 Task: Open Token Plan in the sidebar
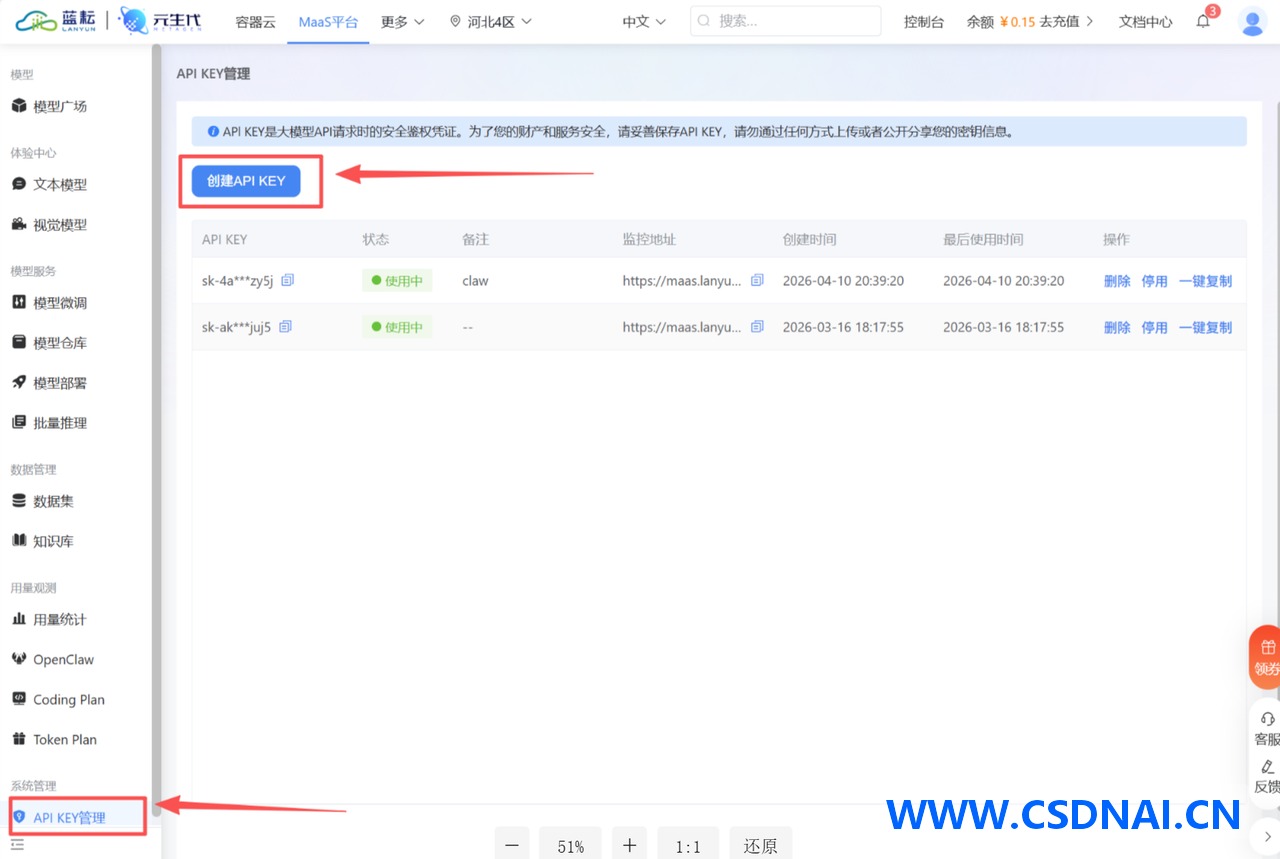(x=65, y=739)
